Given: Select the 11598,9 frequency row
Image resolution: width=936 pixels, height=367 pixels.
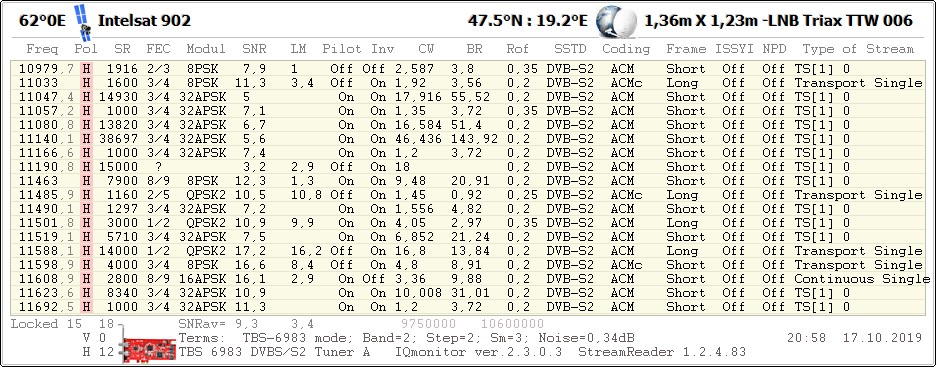Looking at the screenshot, I should coord(469,265).
